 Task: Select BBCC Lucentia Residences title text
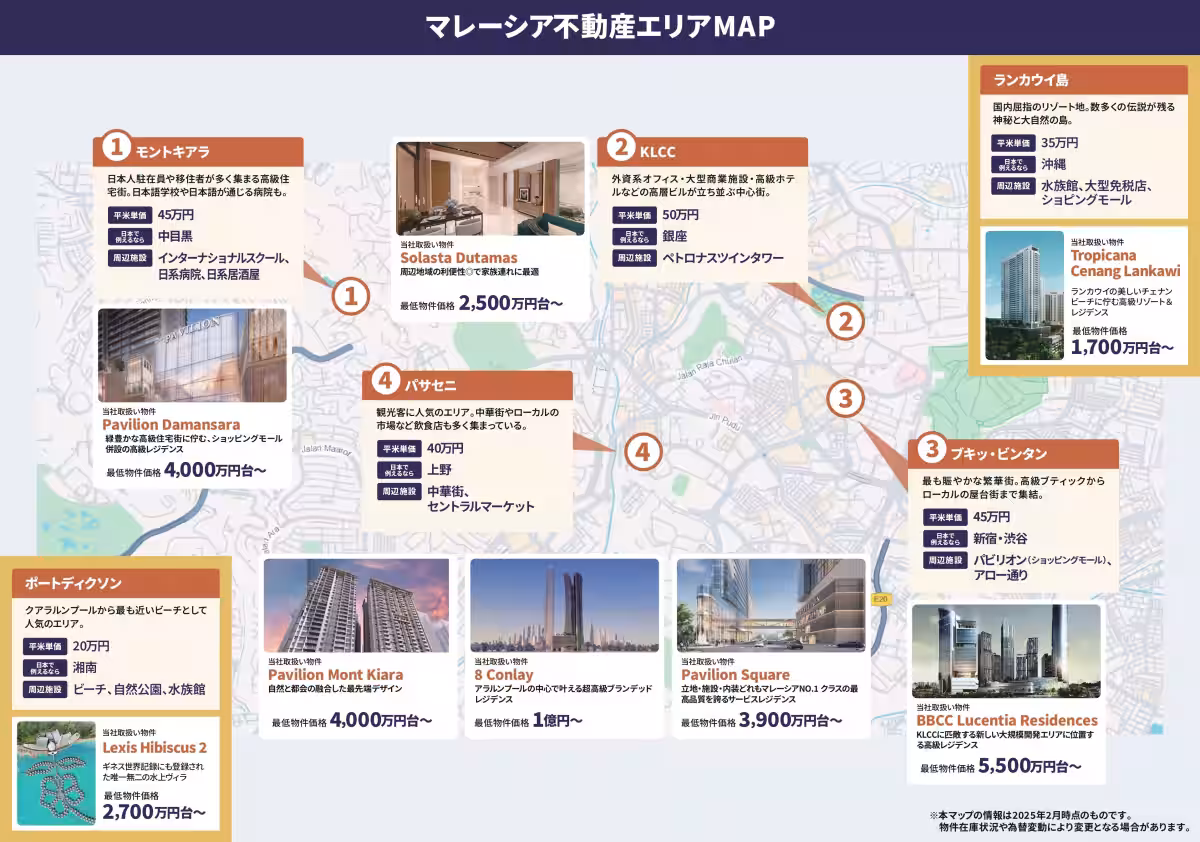coord(1006,720)
